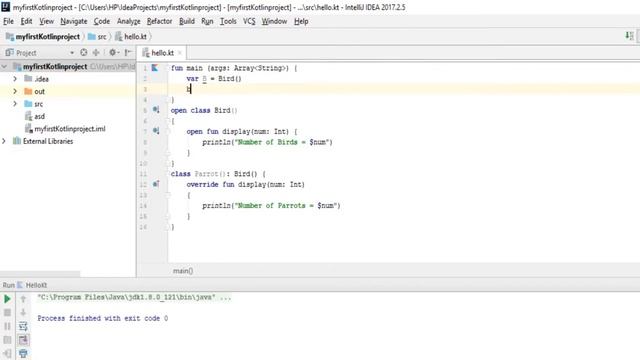The width and height of the screenshot is (640, 360).
Task: Click the hello.kt breadcrumb in navigation bar
Action: tap(131, 37)
